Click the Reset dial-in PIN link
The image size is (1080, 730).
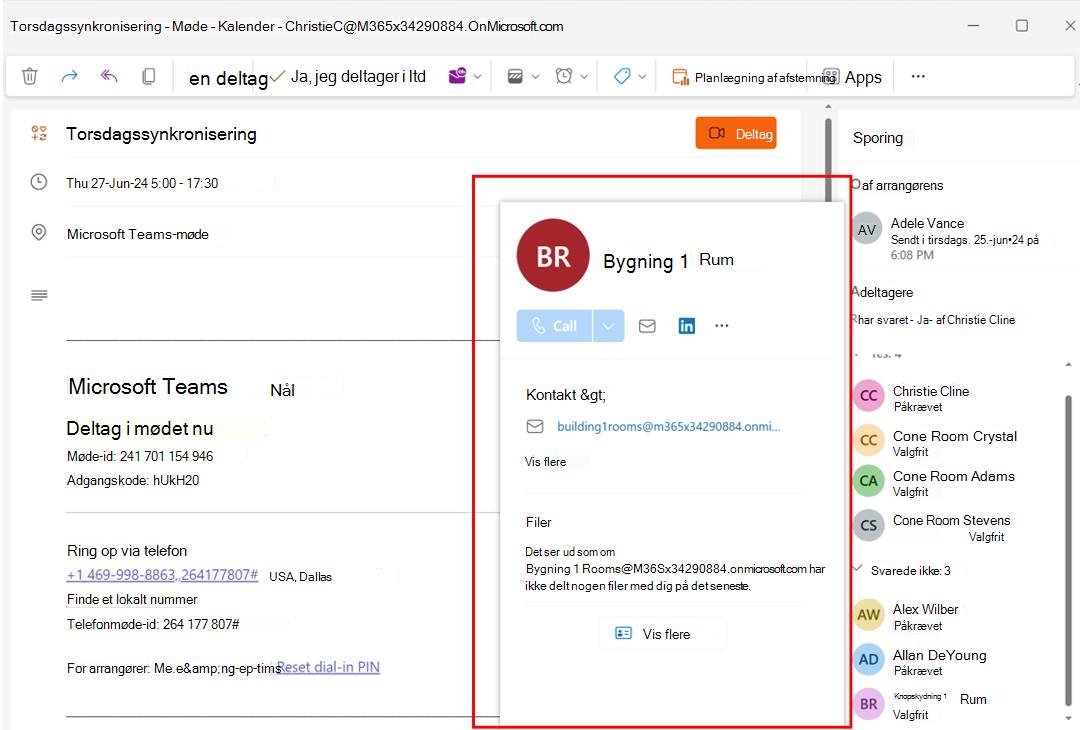coord(329,667)
